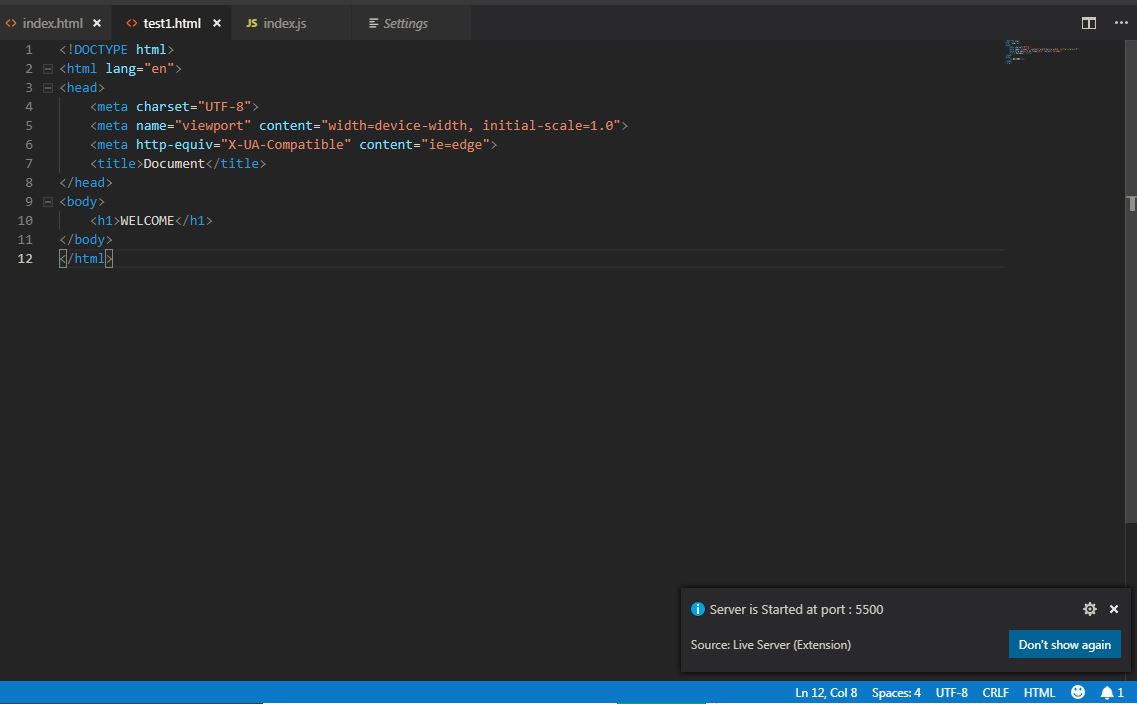Open the notification gear settings

[x=1089, y=609]
